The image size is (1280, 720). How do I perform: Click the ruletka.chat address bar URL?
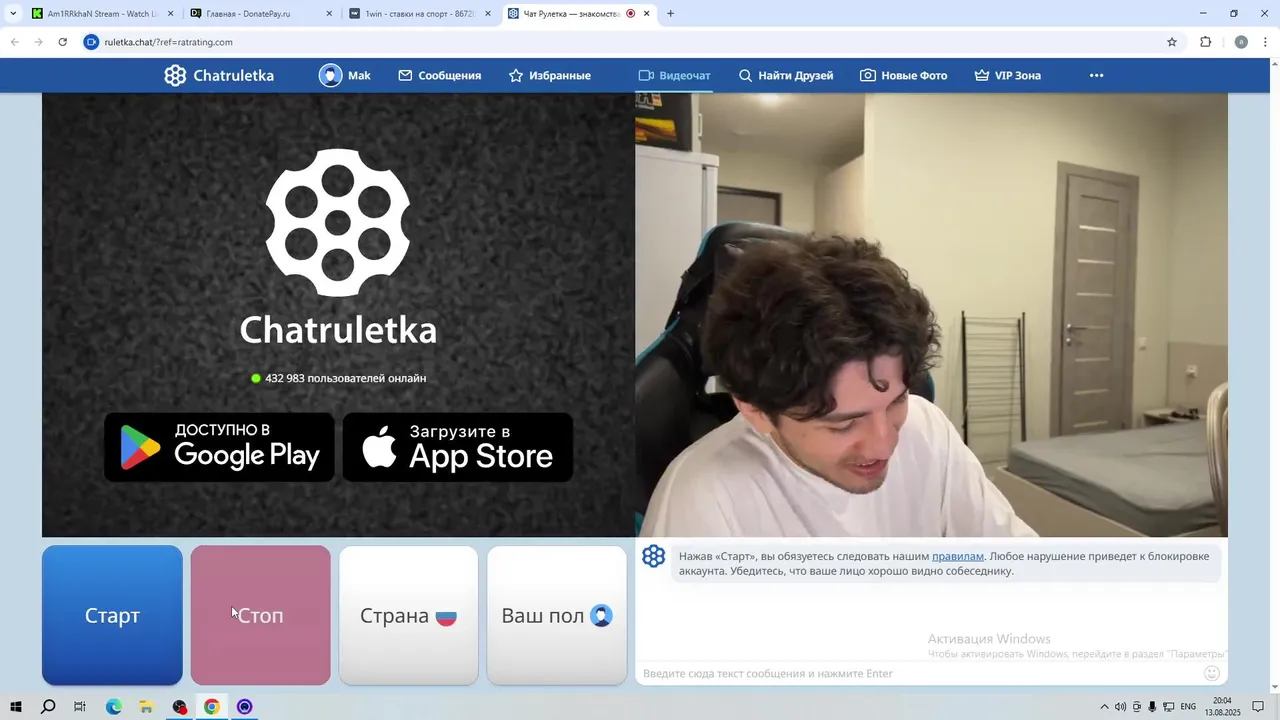coord(168,42)
